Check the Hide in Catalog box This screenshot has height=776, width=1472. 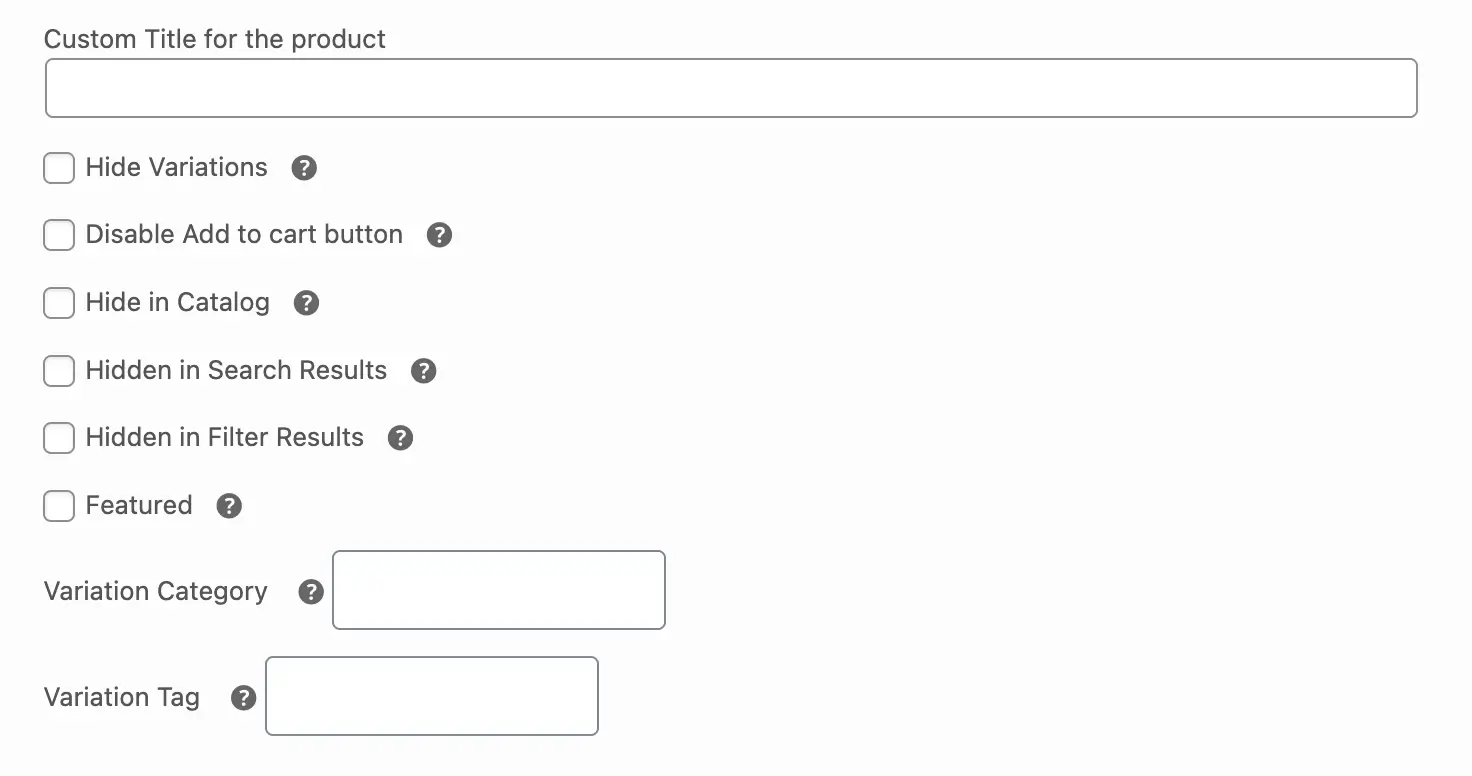[59, 303]
